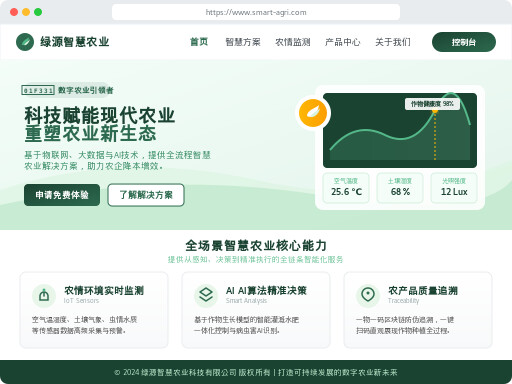The height and width of the screenshot is (384, 512).
Task: Click 申请免费体验 button
Action: click(62, 195)
